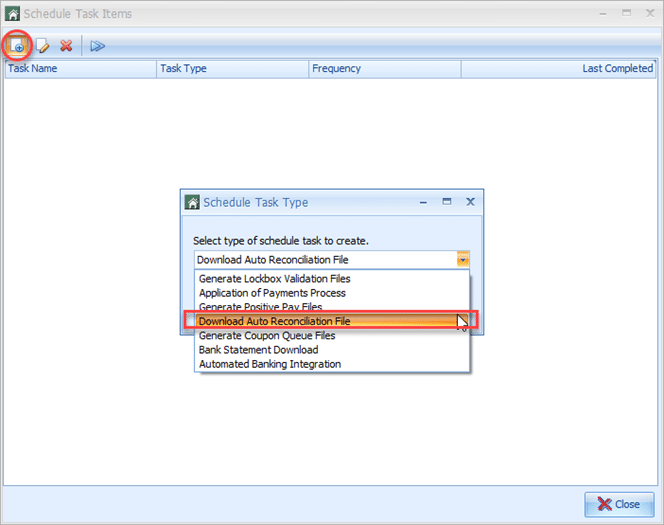Select Generate Coupon Queue Files option
The width and height of the screenshot is (664, 525).
[332, 336]
